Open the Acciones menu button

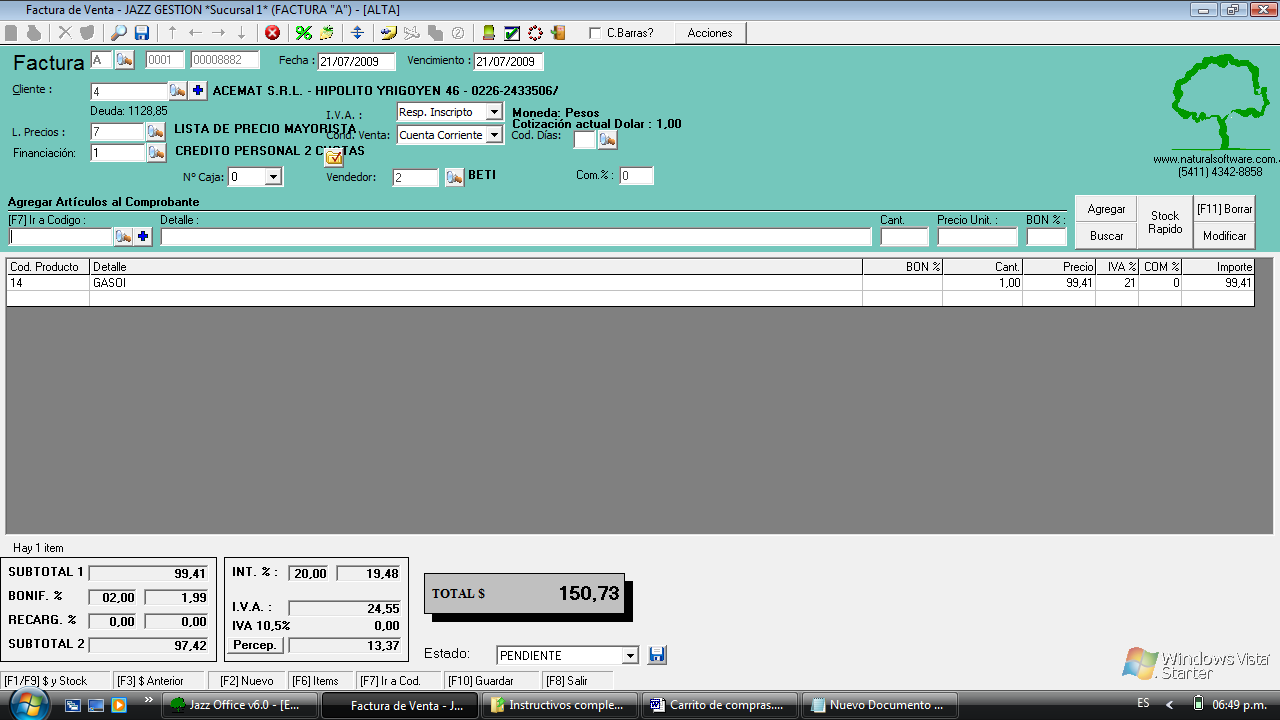[710, 33]
